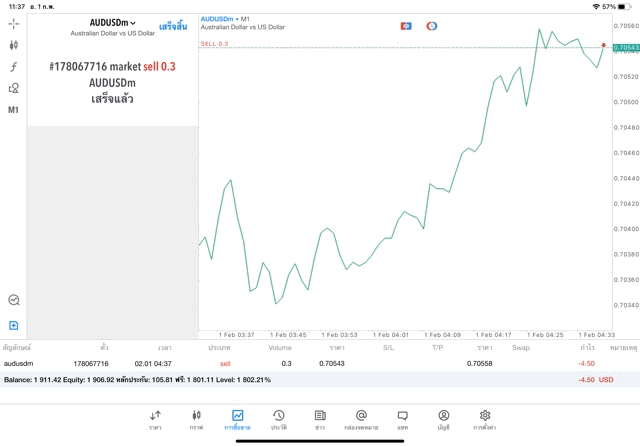Viewport: 640px width, 447px height.
Task: Open indicators via the f icon
Action: coord(13,67)
